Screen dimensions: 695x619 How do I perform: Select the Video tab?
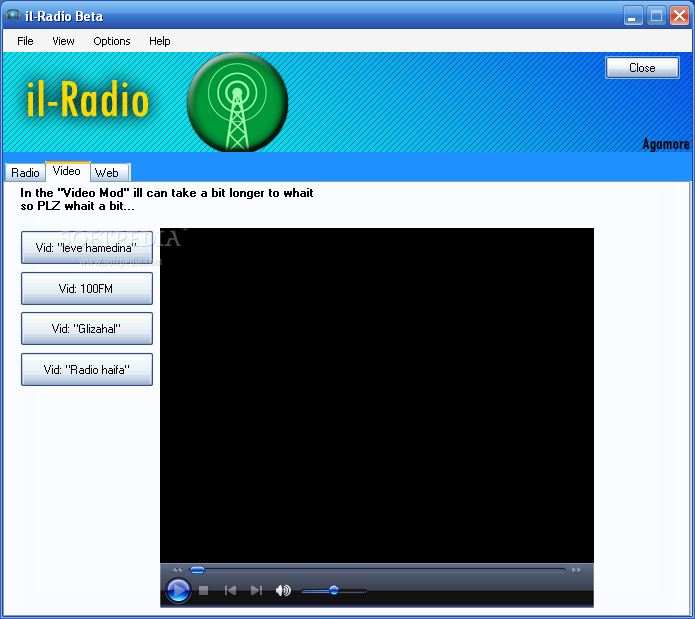click(67, 171)
